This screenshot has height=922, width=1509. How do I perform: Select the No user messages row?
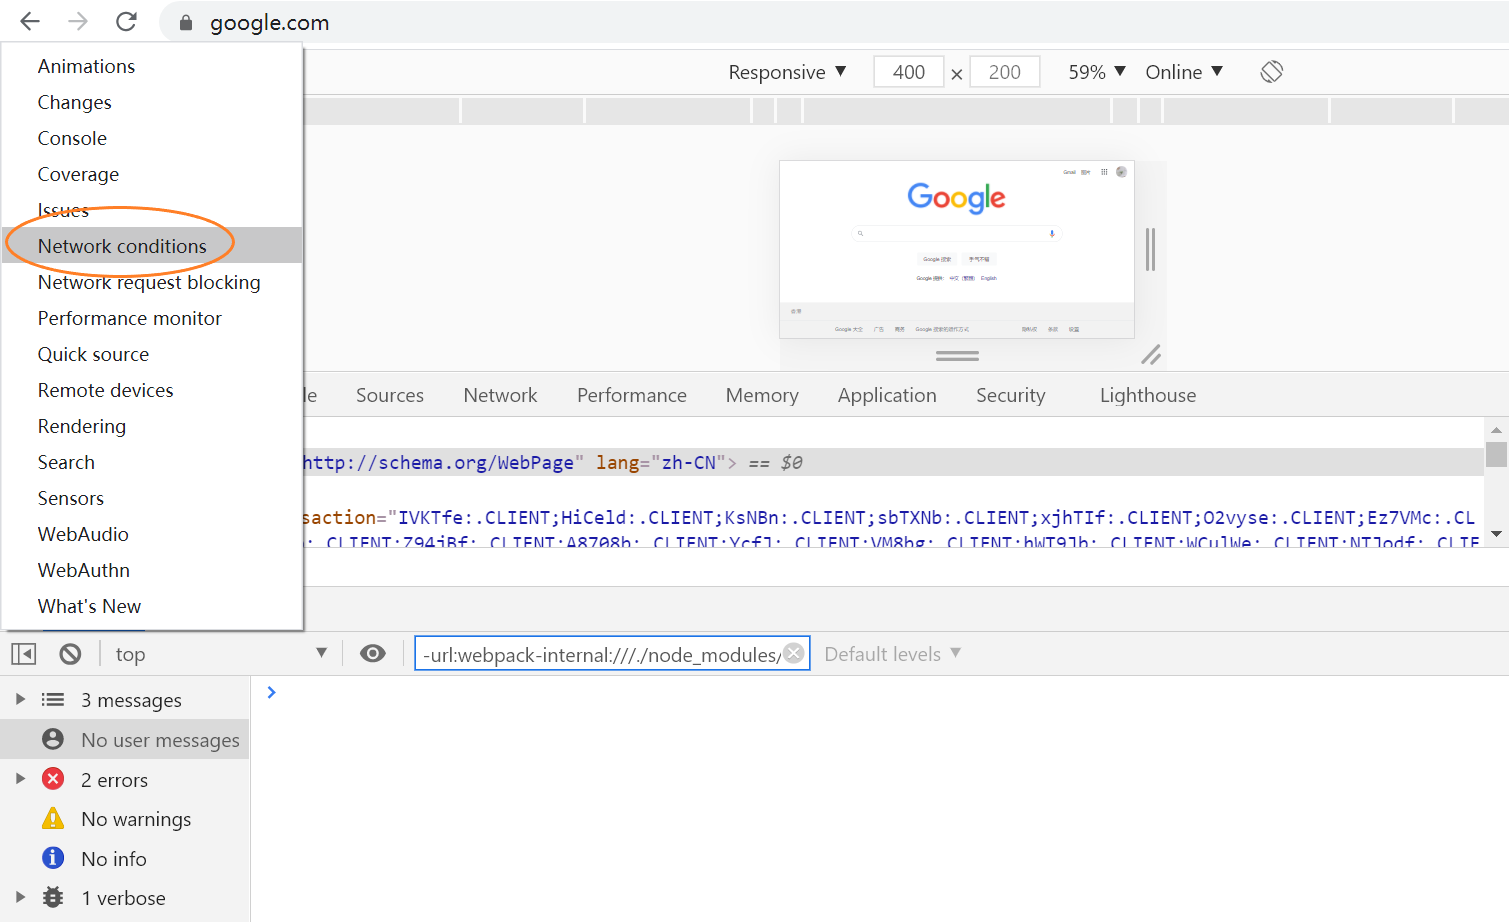point(125,739)
